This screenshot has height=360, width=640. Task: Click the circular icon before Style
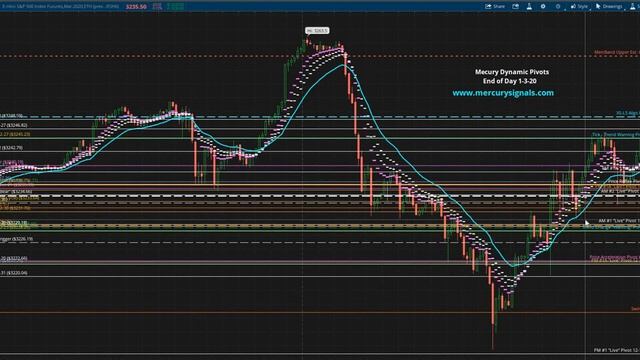tap(558, 6)
